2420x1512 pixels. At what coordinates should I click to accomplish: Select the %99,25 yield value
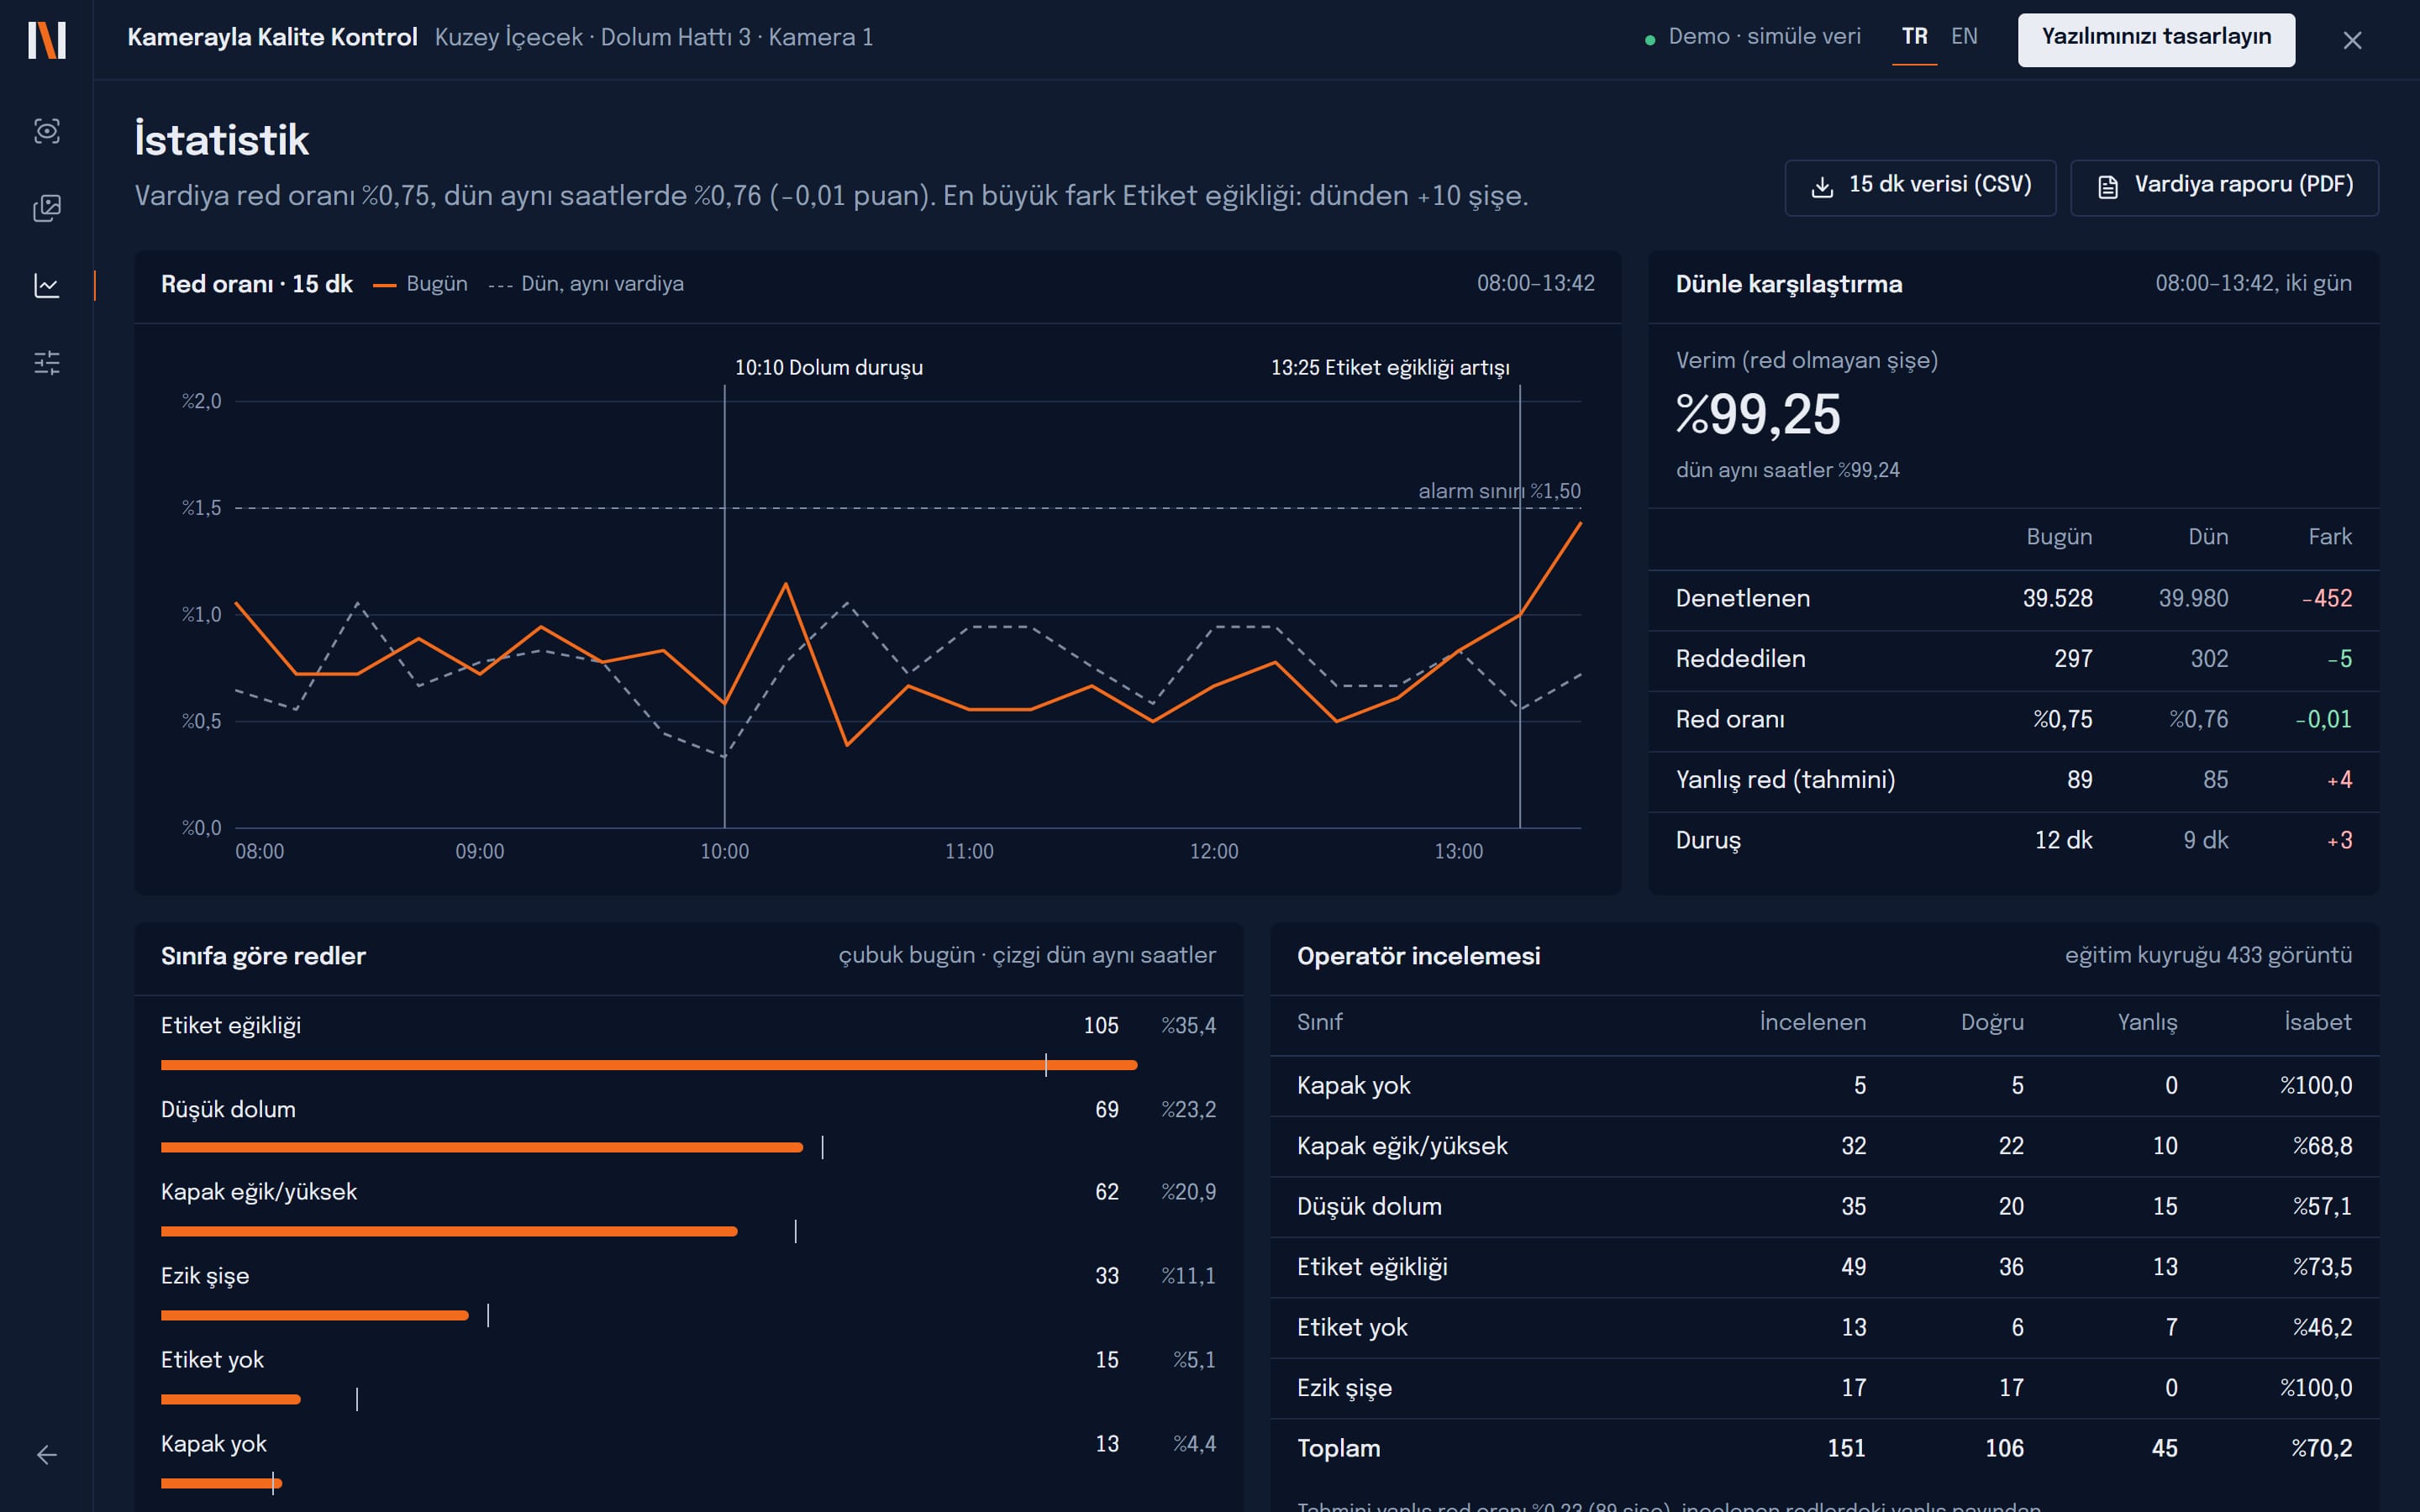[1757, 415]
